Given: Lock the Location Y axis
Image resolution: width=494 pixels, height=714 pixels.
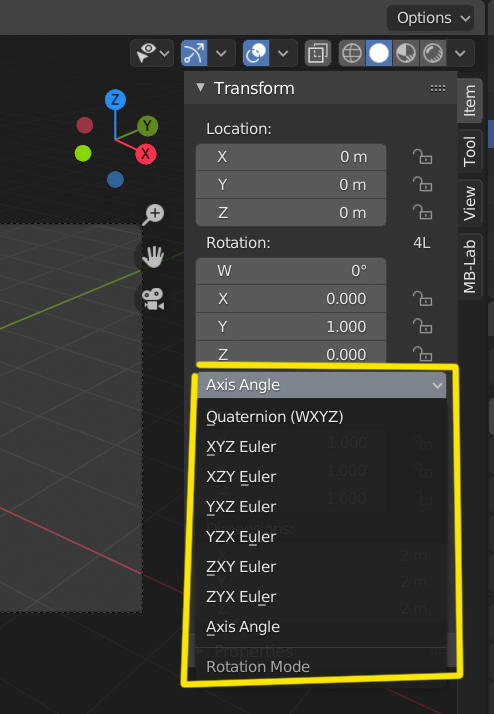Looking at the screenshot, I should (x=423, y=184).
